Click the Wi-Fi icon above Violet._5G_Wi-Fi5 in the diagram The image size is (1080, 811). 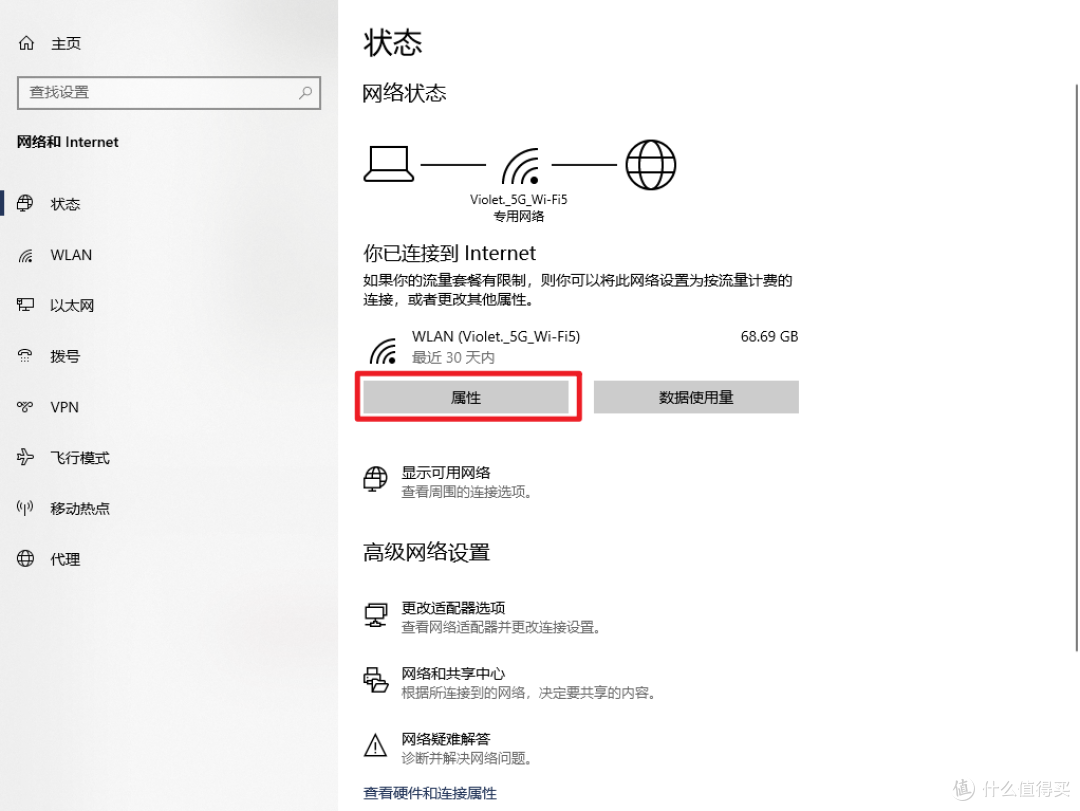[521, 167]
